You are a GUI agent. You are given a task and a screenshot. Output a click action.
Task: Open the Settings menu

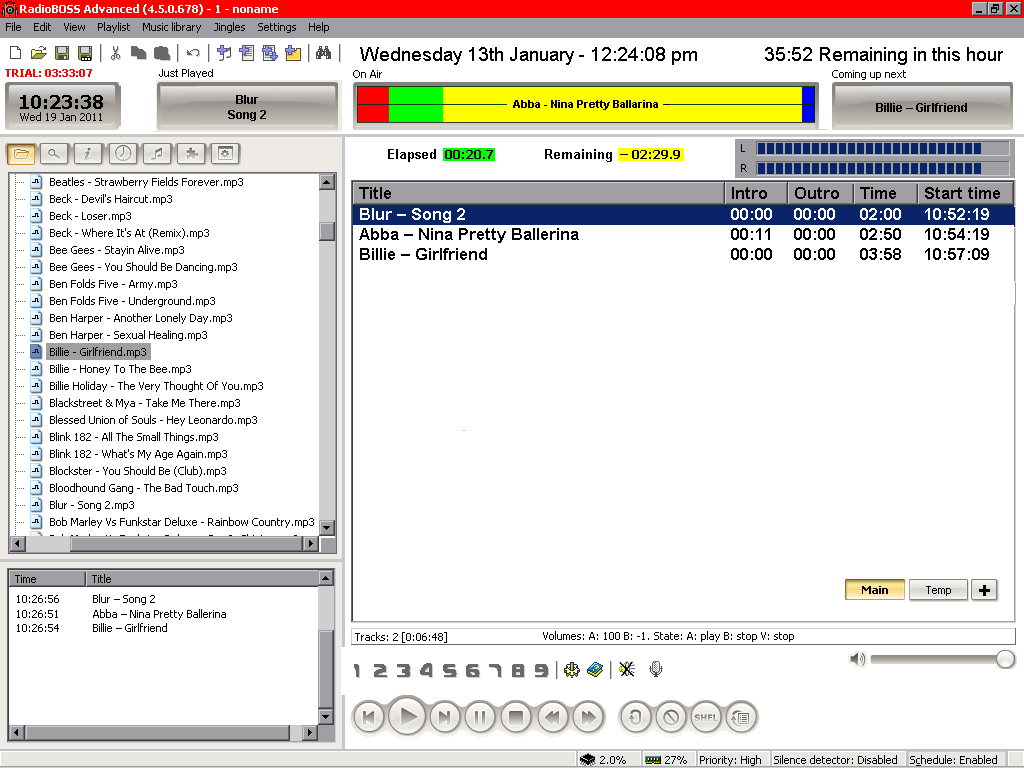[277, 27]
